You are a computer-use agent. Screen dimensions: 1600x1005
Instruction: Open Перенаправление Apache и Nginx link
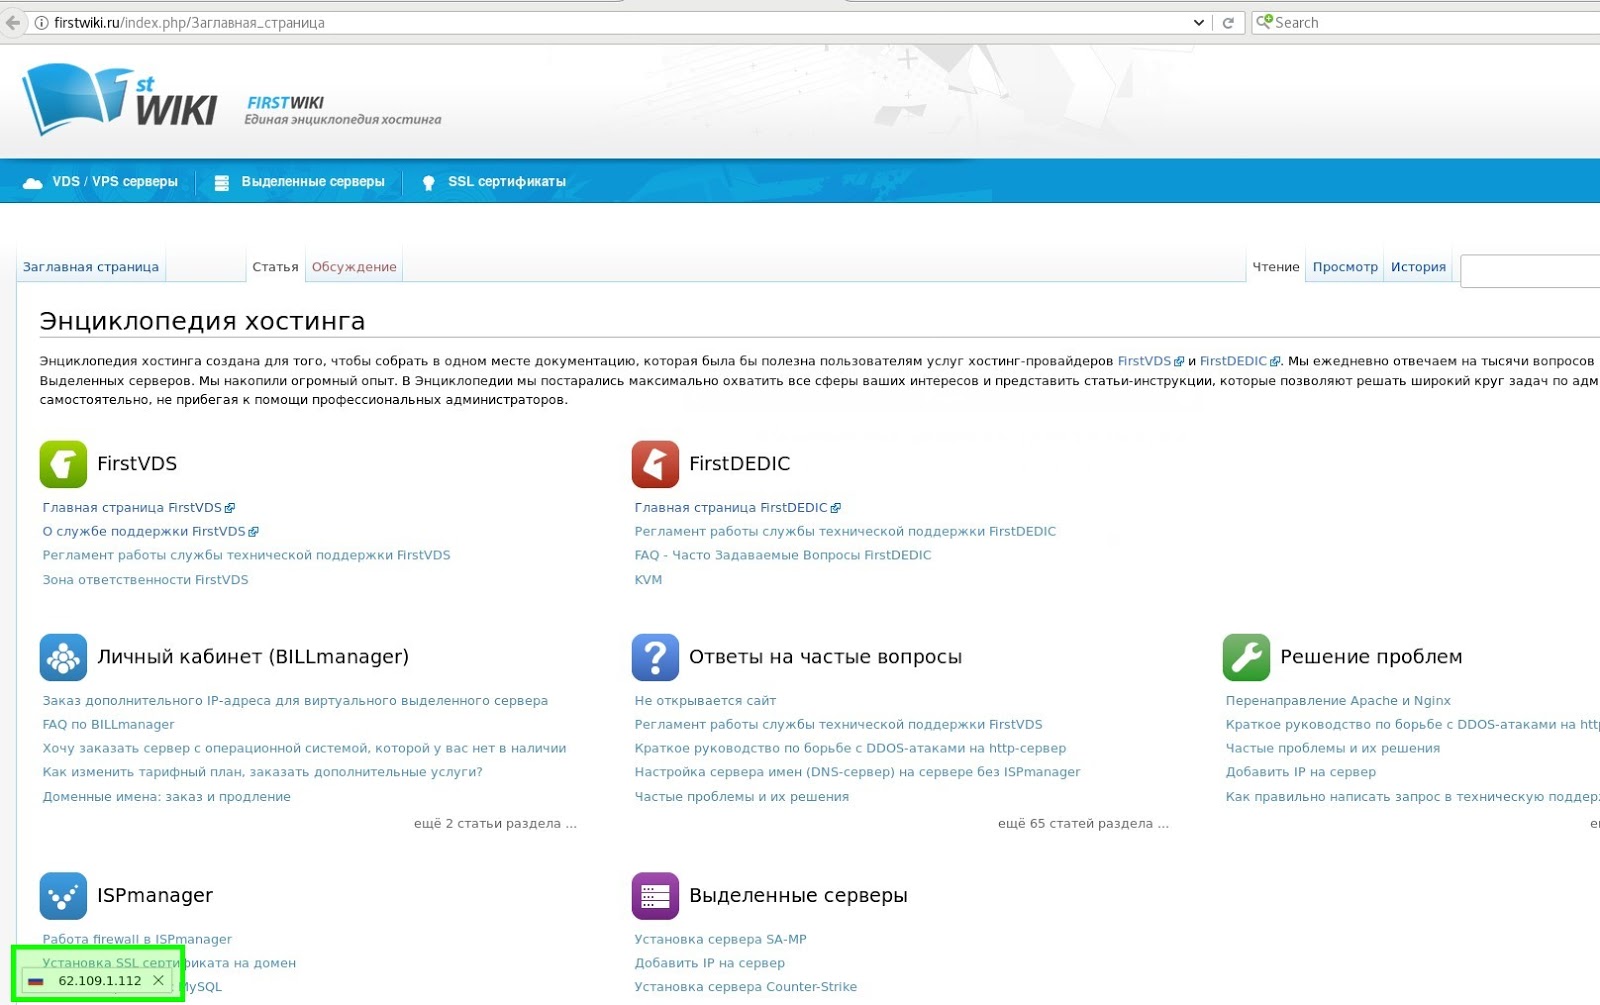point(1338,701)
